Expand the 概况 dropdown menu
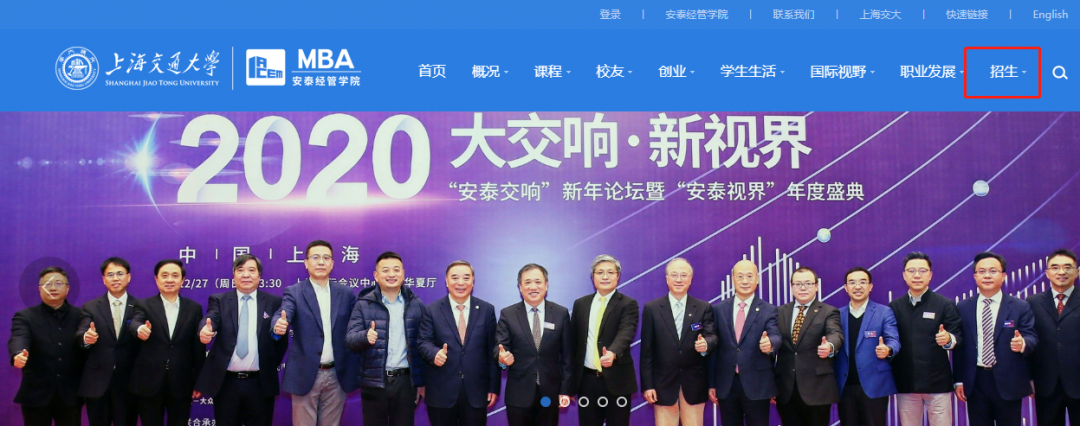Viewport: 1080px width, 426px height. [490, 72]
